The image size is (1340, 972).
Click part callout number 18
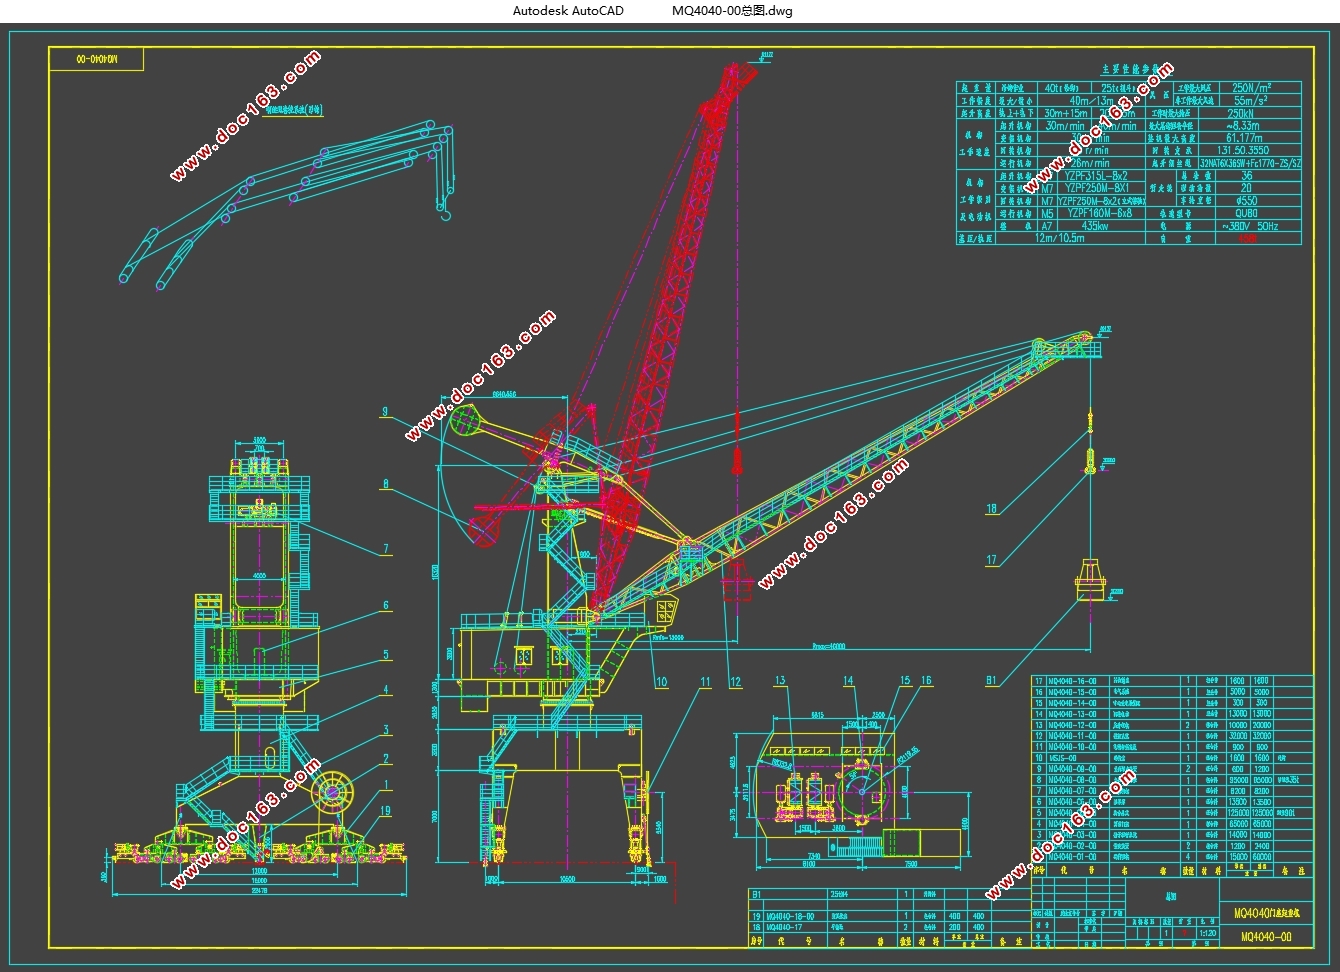[992, 509]
